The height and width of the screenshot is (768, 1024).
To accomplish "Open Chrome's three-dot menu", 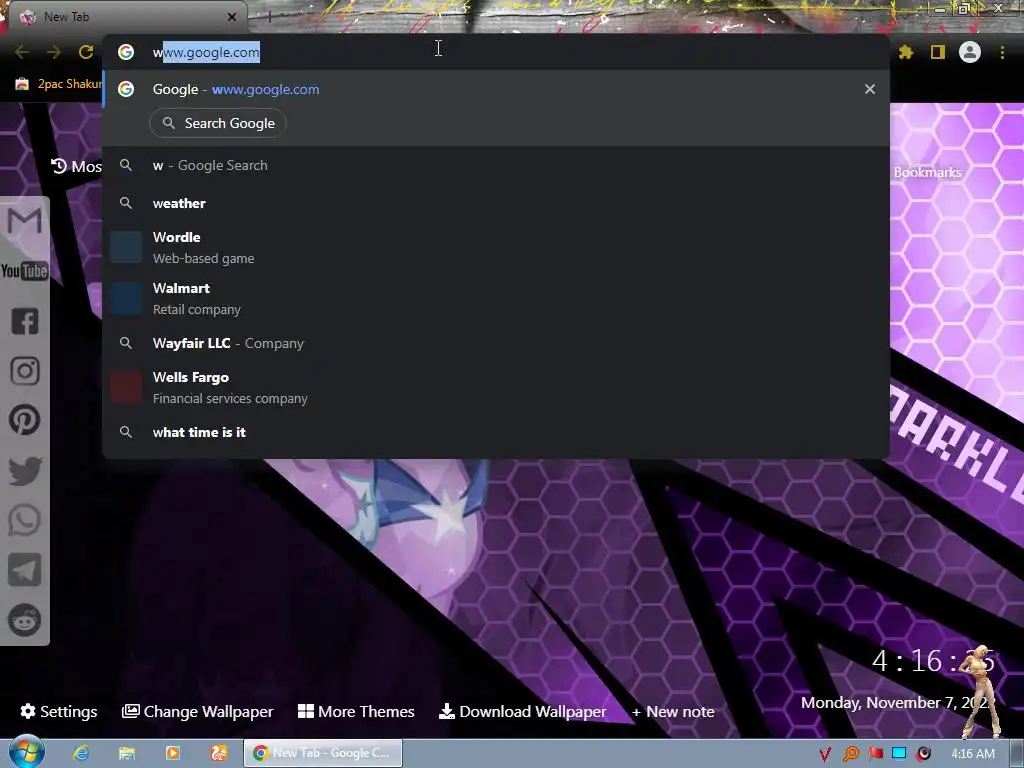I will point(1002,52).
